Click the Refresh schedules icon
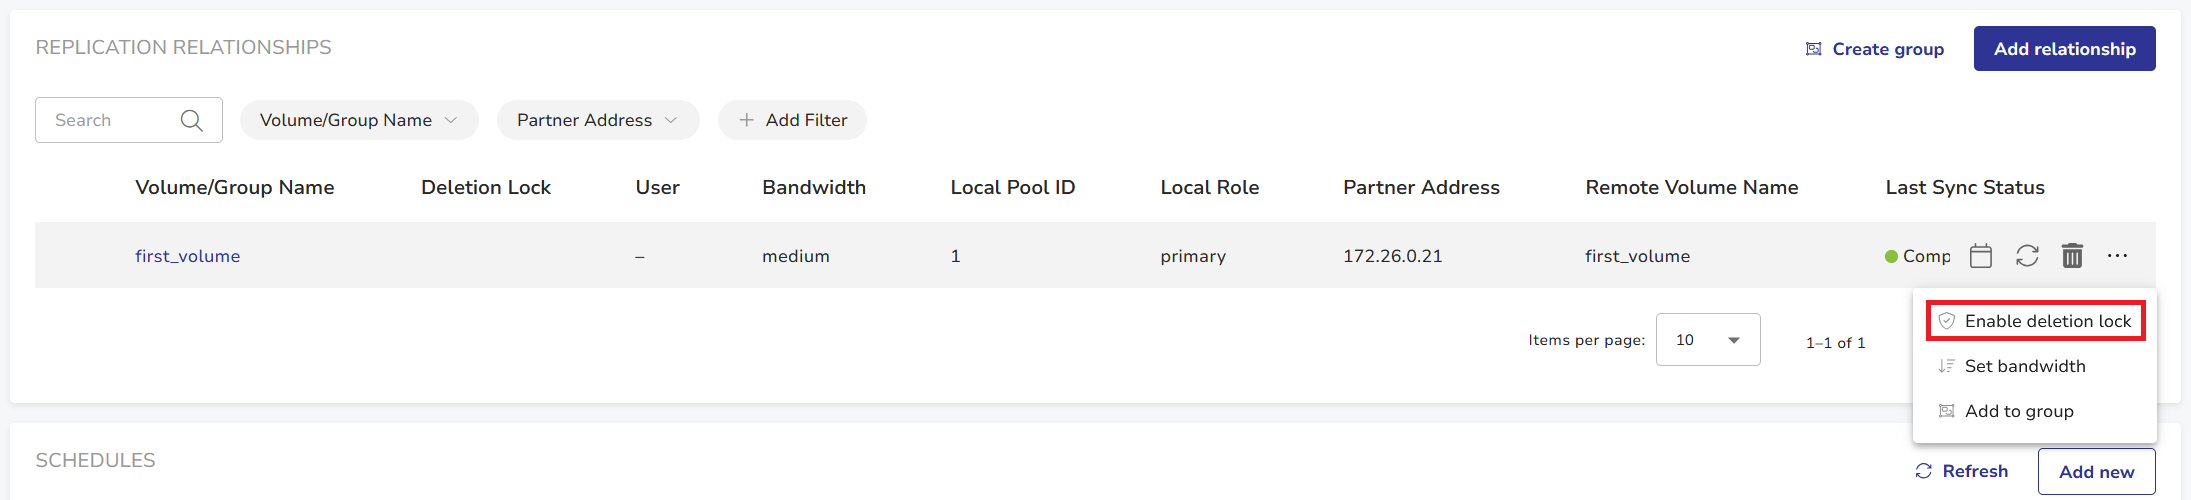 coord(1923,471)
